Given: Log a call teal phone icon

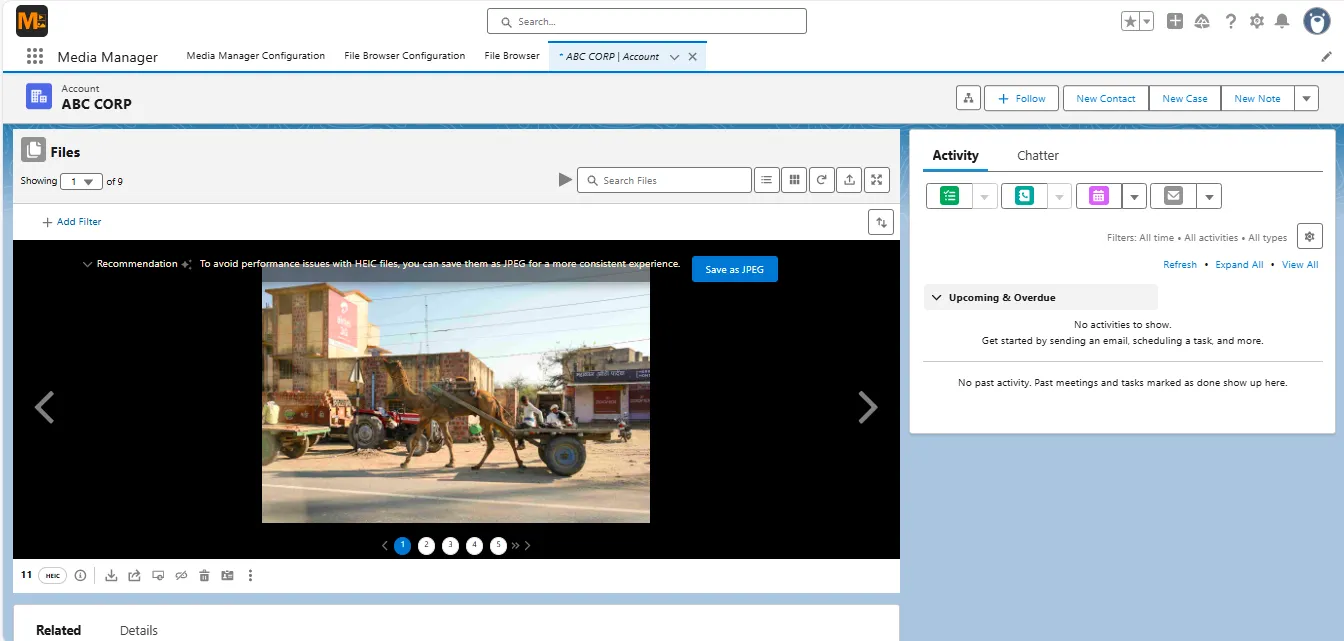Looking at the screenshot, I should (1024, 196).
